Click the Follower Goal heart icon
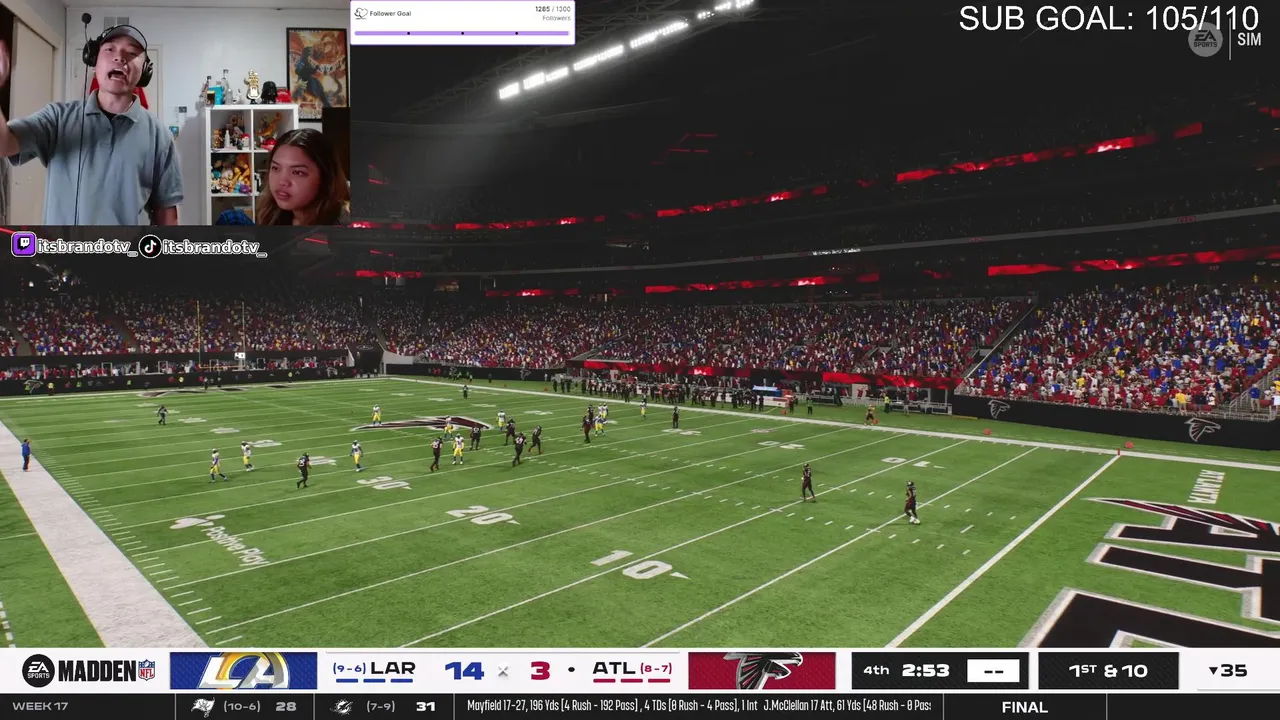The image size is (1280, 720). (x=361, y=13)
